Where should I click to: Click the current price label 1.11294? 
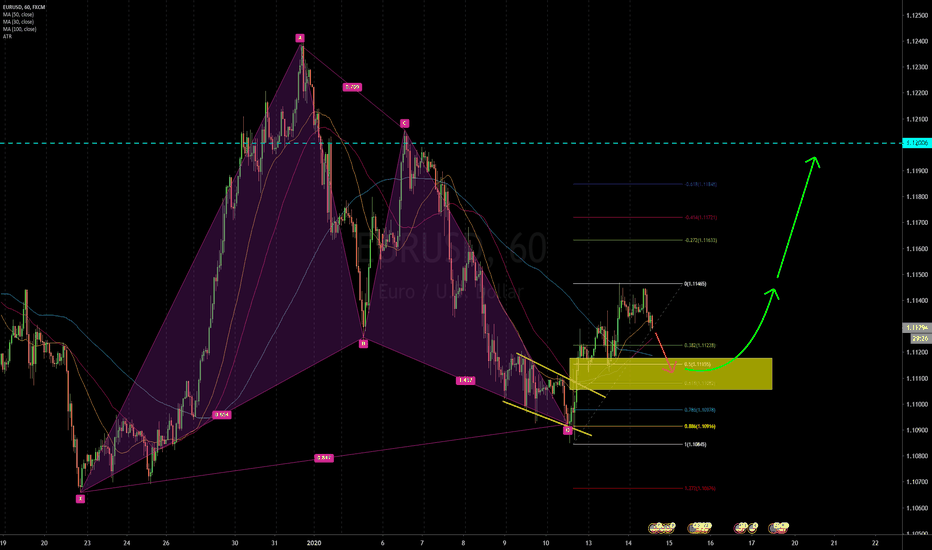[916, 327]
